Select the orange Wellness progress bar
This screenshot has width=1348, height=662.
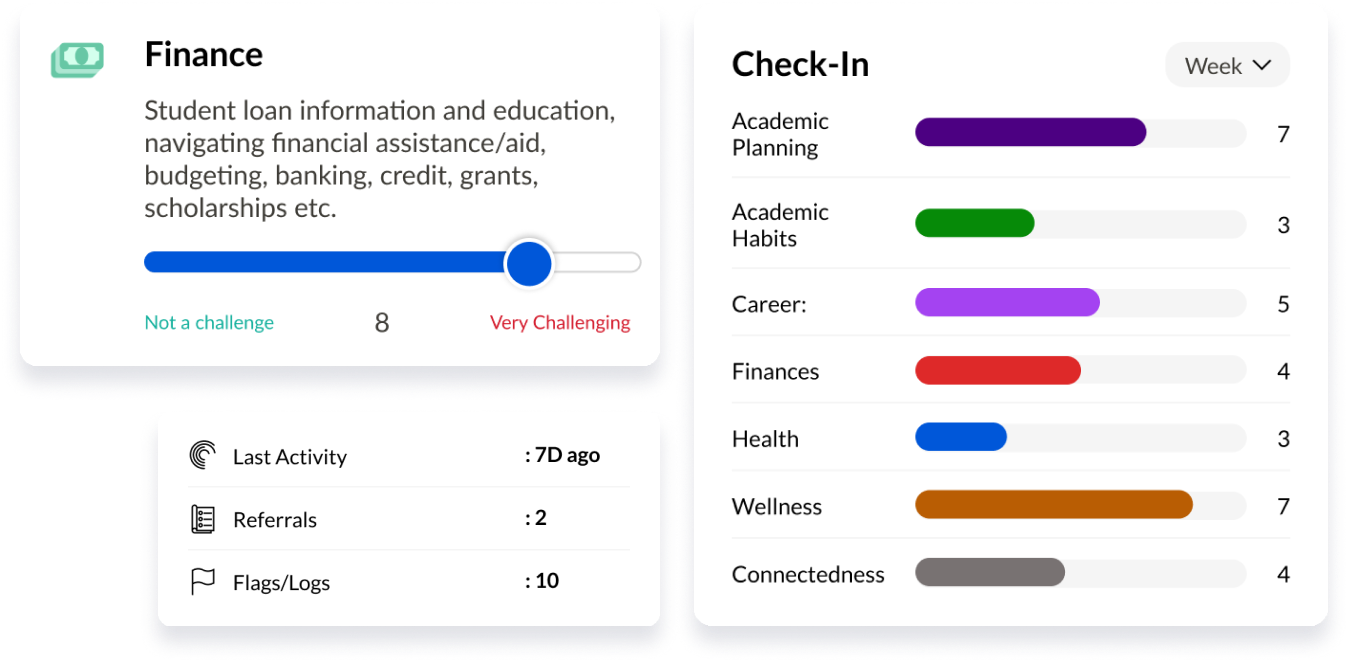tap(1054, 504)
